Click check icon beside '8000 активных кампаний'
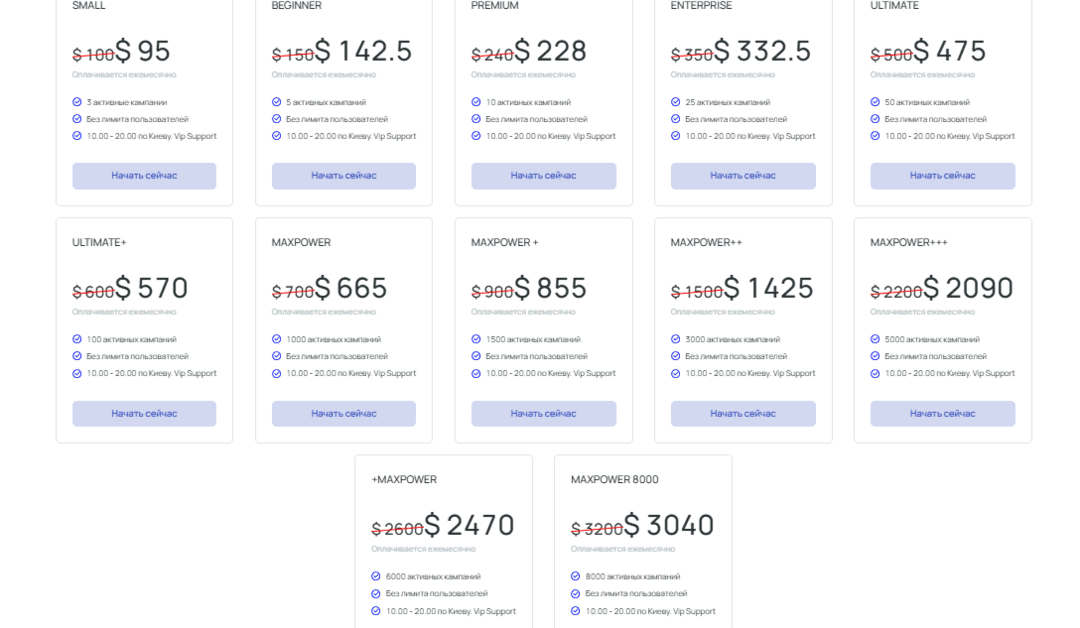Screen dimensions: 1080x628 pos(575,576)
